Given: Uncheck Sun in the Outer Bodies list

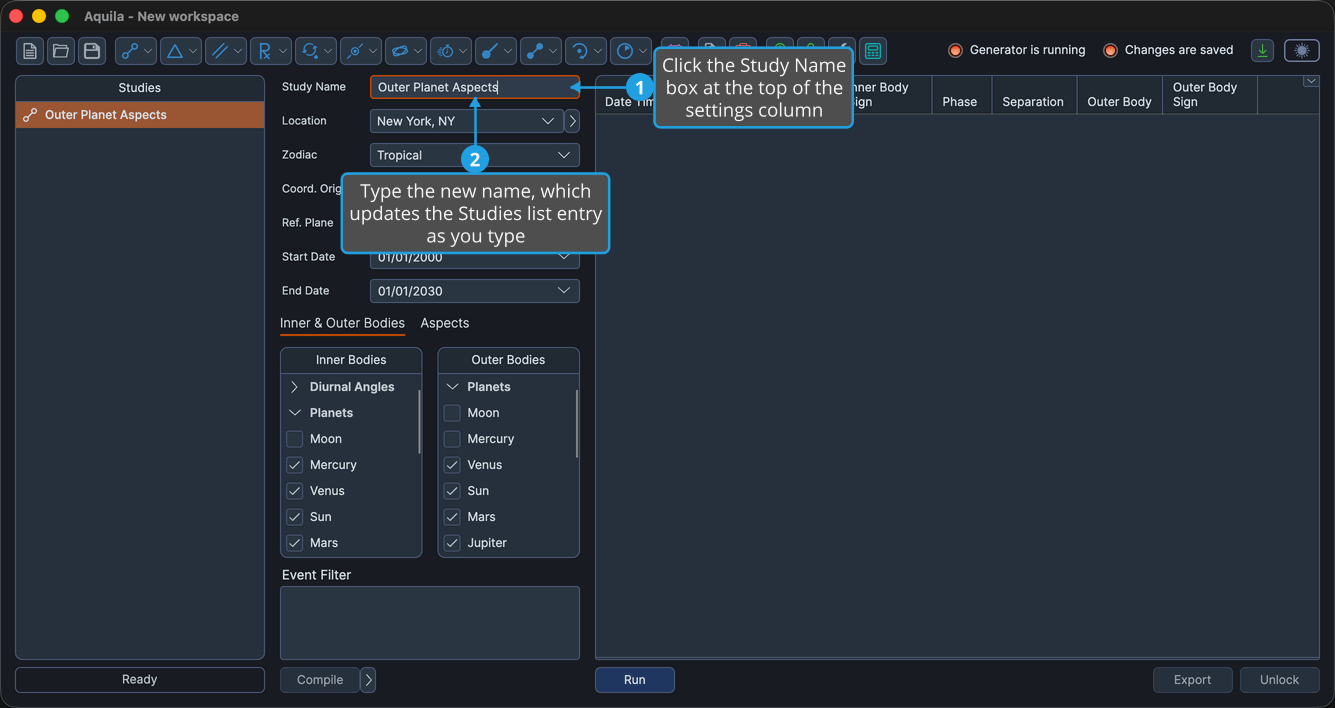Looking at the screenshot, I should pos(452,491).
